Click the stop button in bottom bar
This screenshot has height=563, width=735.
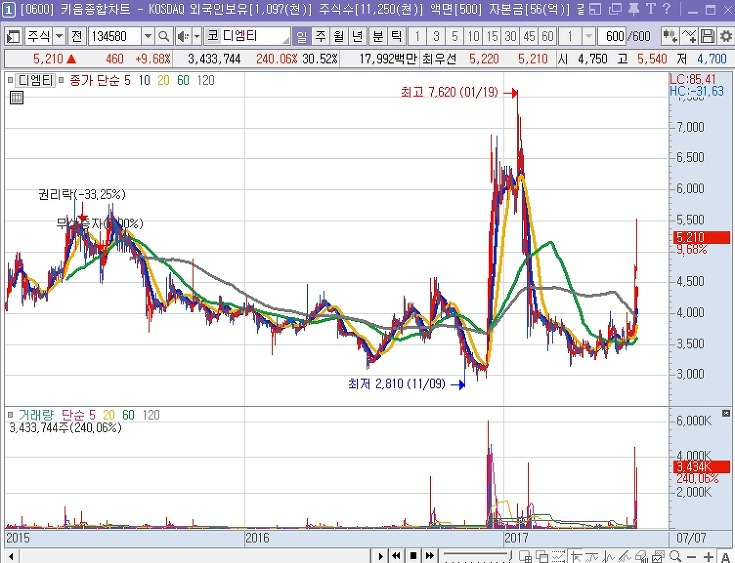coord(413,556)
